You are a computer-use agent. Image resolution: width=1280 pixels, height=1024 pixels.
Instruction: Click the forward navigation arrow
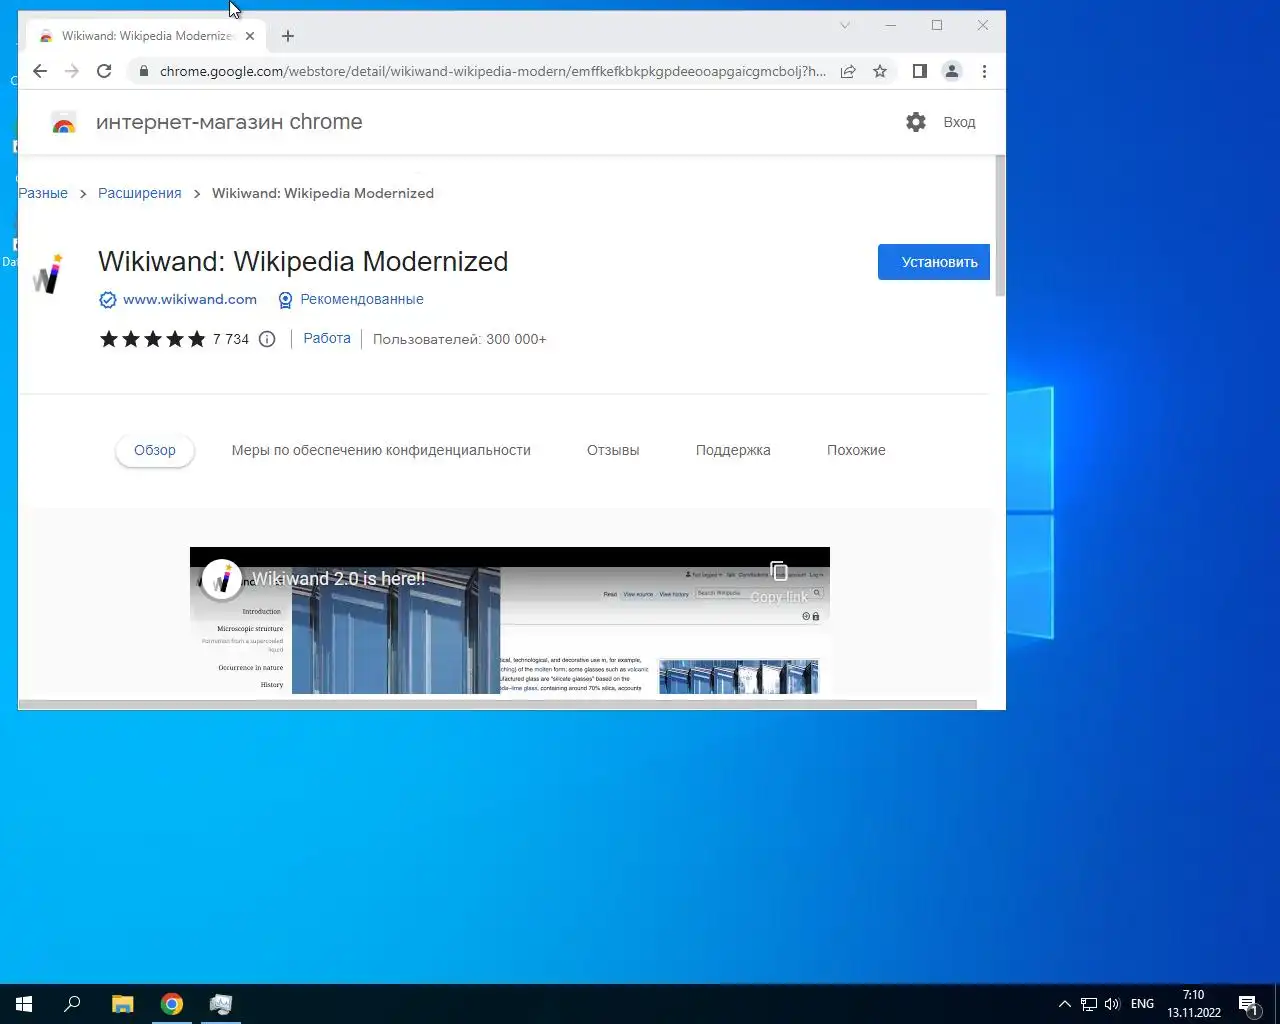pos(72,71)
